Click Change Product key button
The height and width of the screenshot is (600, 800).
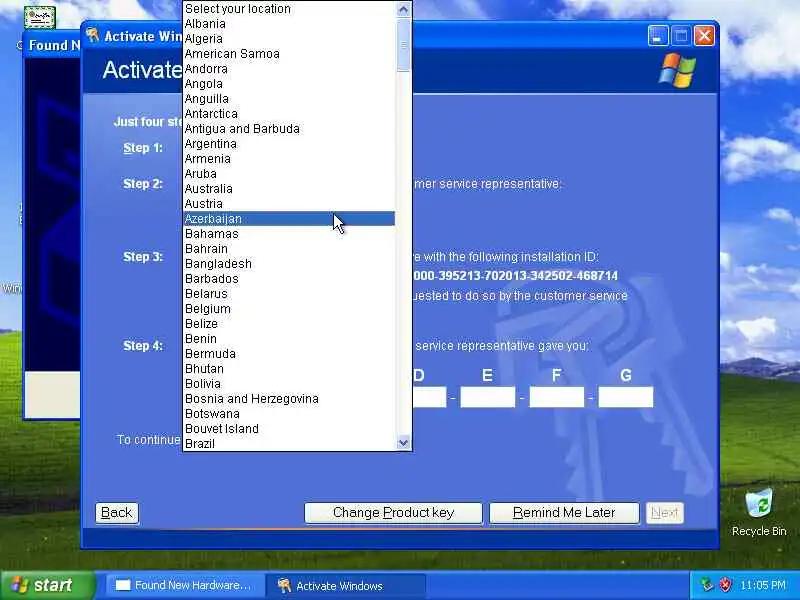coord(393,513)
